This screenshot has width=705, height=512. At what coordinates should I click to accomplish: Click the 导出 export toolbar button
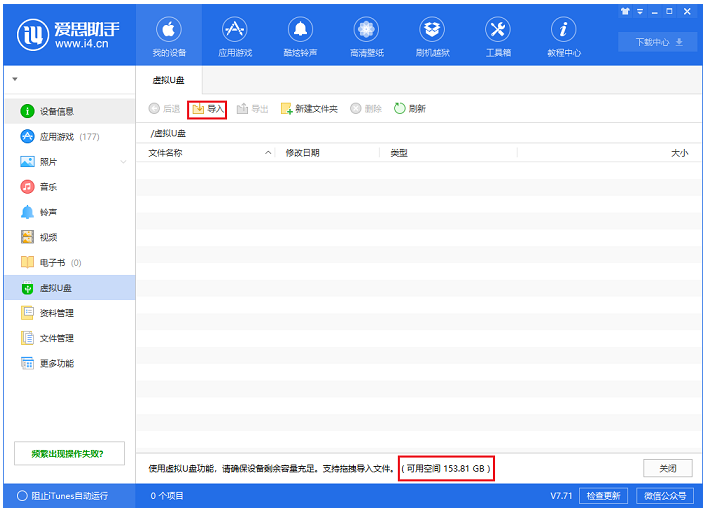252,109
